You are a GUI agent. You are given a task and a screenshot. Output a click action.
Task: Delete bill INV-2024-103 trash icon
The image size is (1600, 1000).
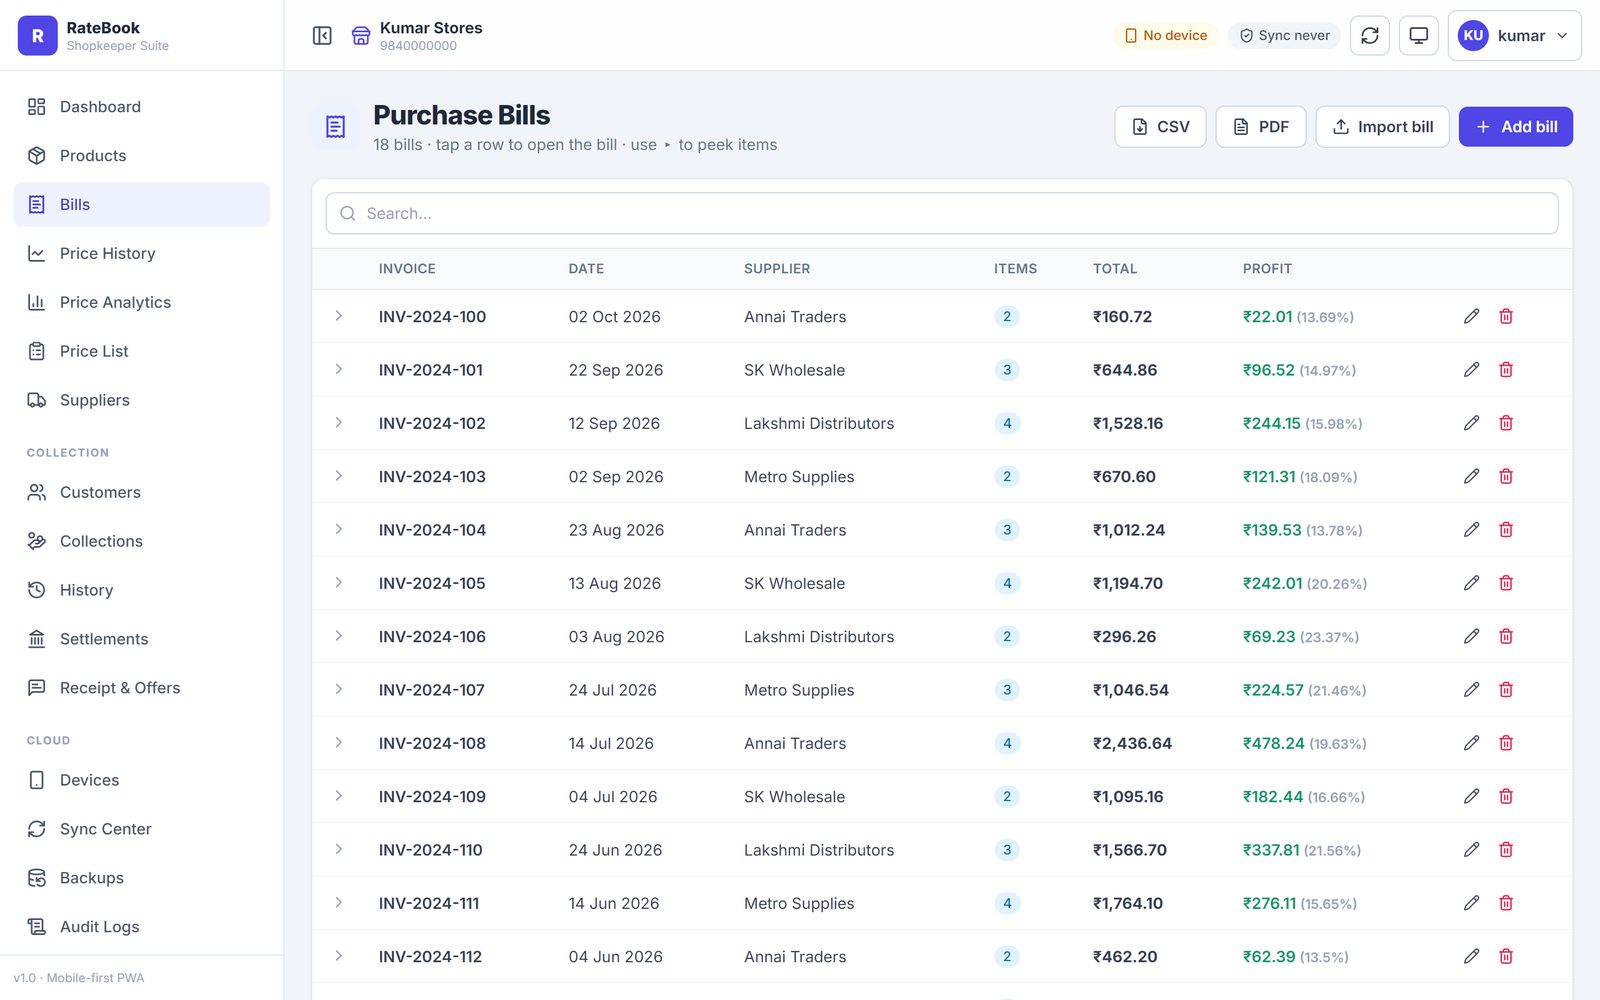[x=1506, y=476]
